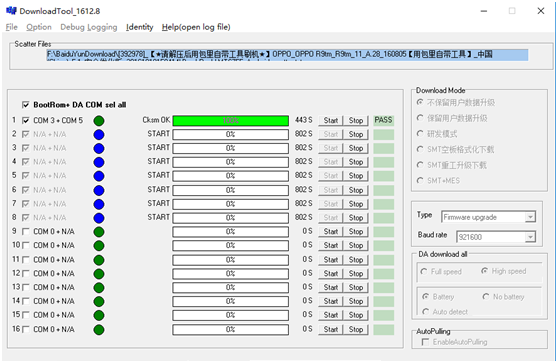The width and height of the screenshot is (558, 361).
Task: Click the green status indicator for row 11
Action: 99,260
